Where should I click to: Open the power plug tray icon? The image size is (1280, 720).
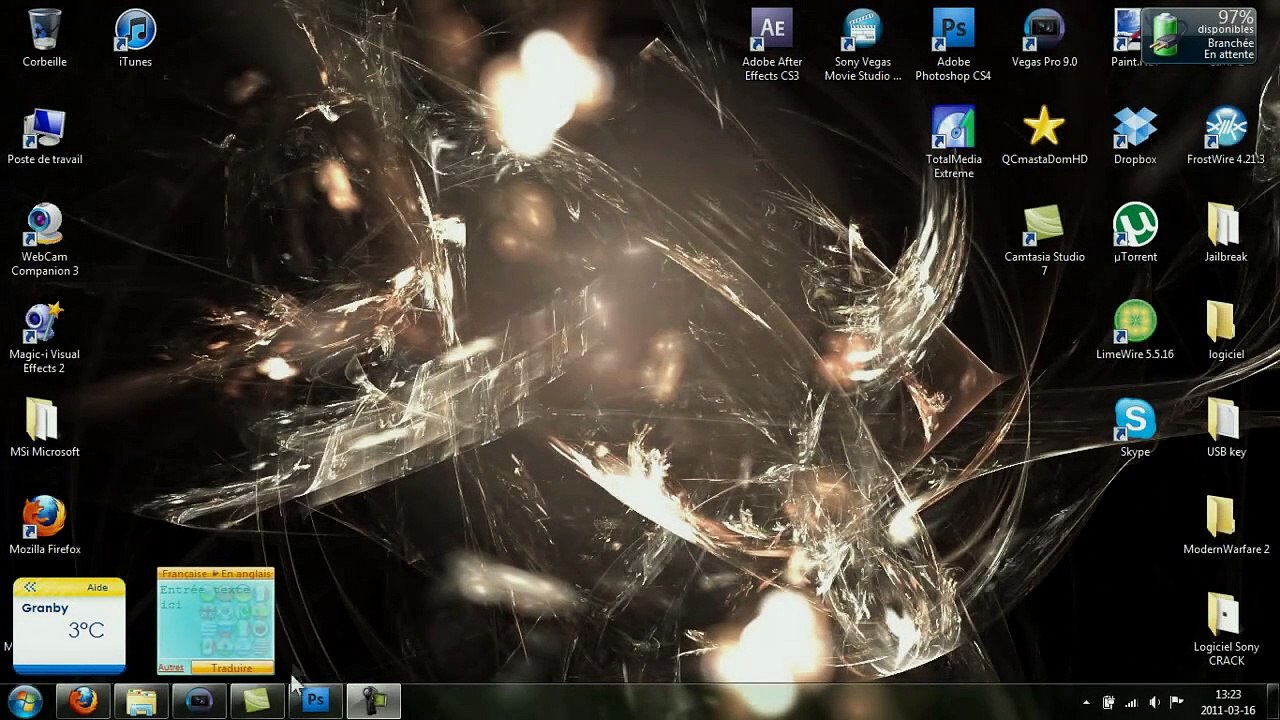click(1108, 702)
